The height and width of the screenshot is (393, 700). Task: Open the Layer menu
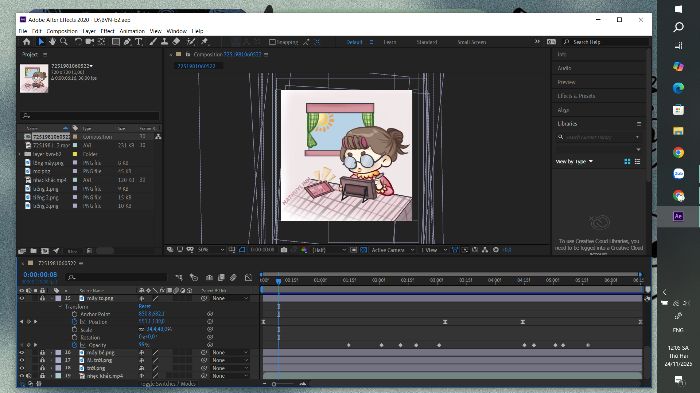coord(89,31)
